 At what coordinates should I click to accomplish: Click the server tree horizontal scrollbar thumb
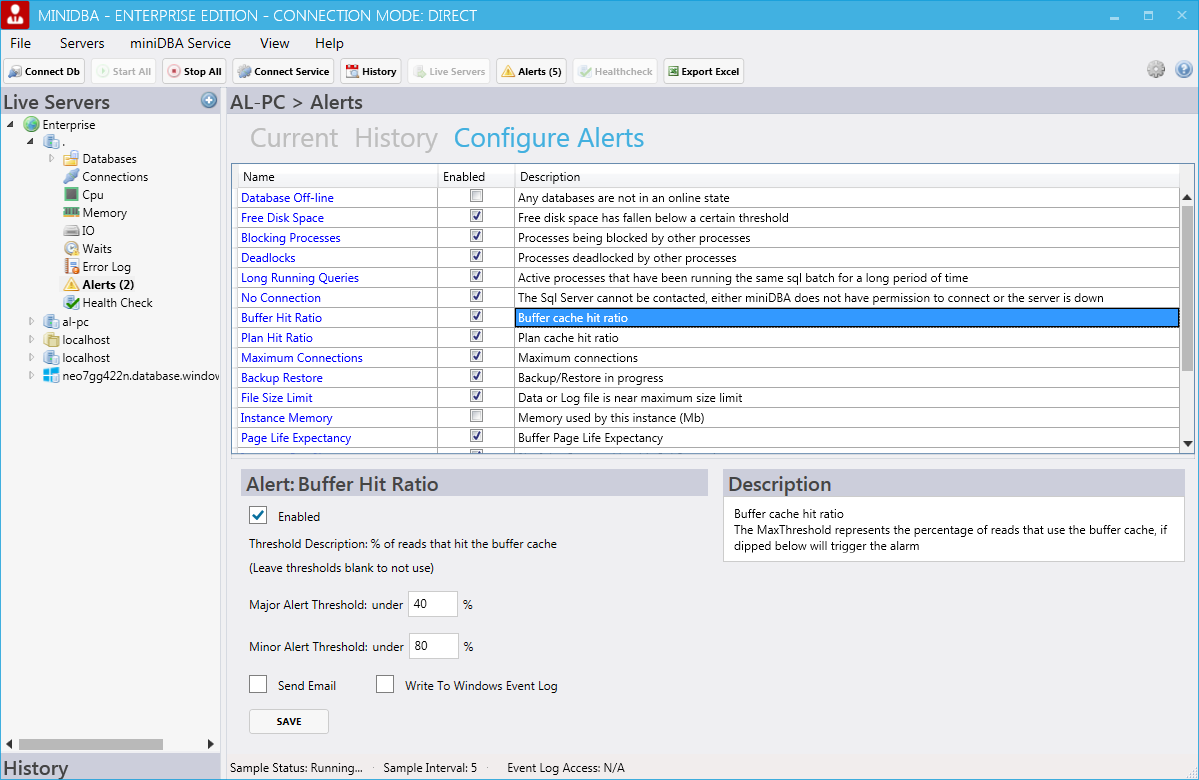tap(91, 744)
